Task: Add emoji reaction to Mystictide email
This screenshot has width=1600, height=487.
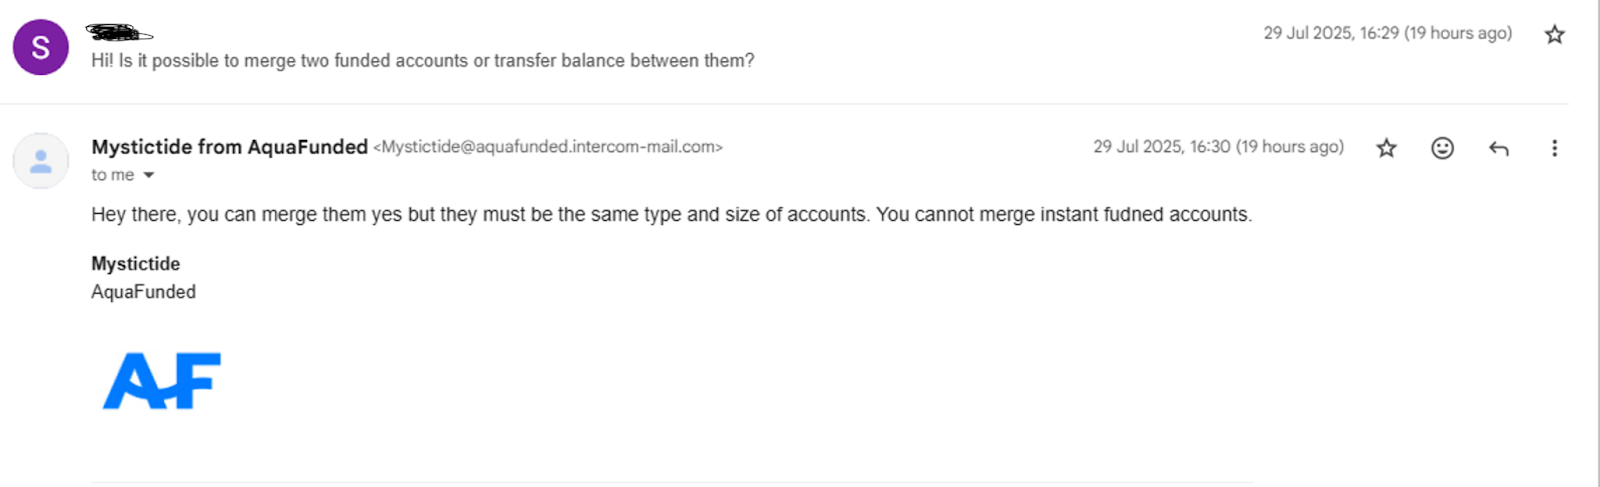Action: [1442, 148]
